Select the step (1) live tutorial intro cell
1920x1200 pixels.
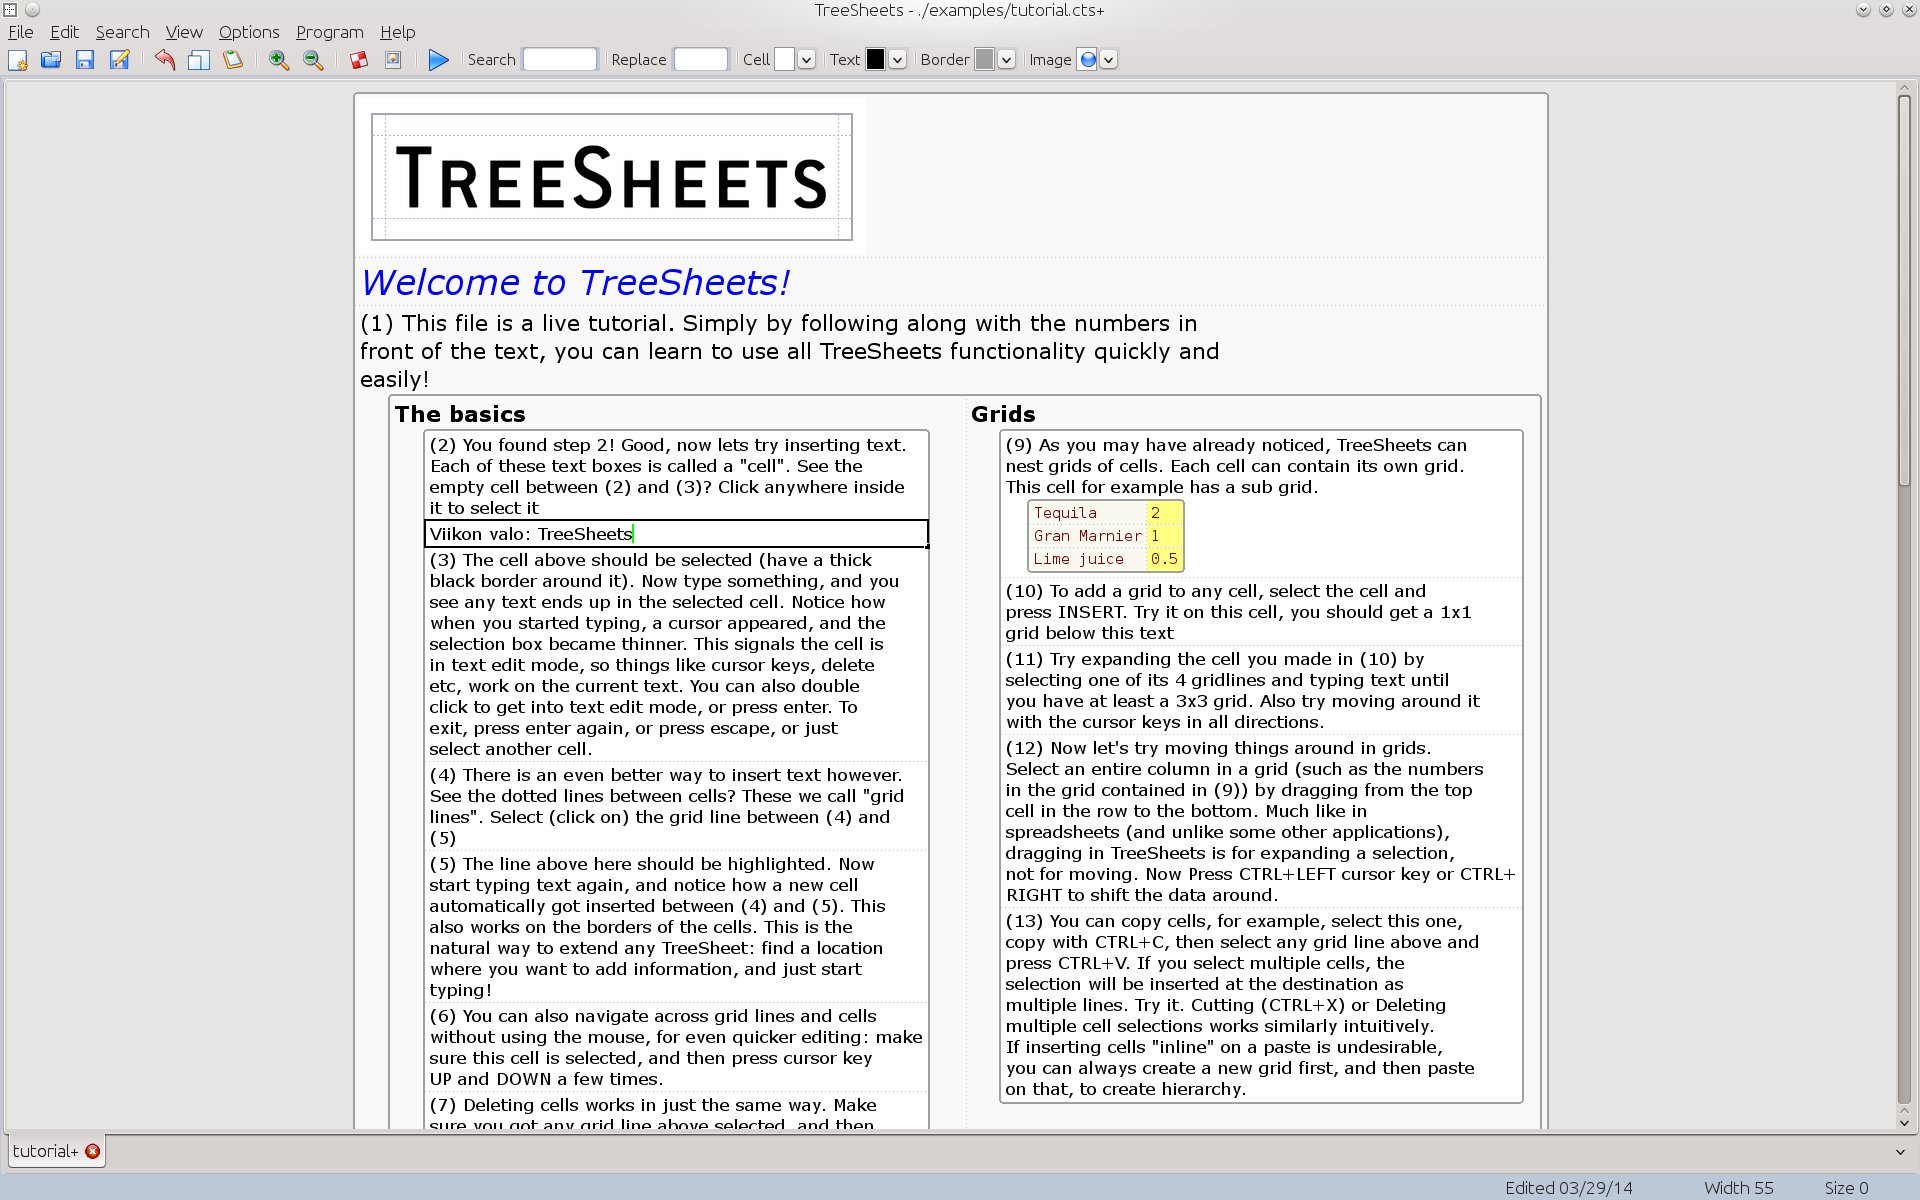(790, 351)
